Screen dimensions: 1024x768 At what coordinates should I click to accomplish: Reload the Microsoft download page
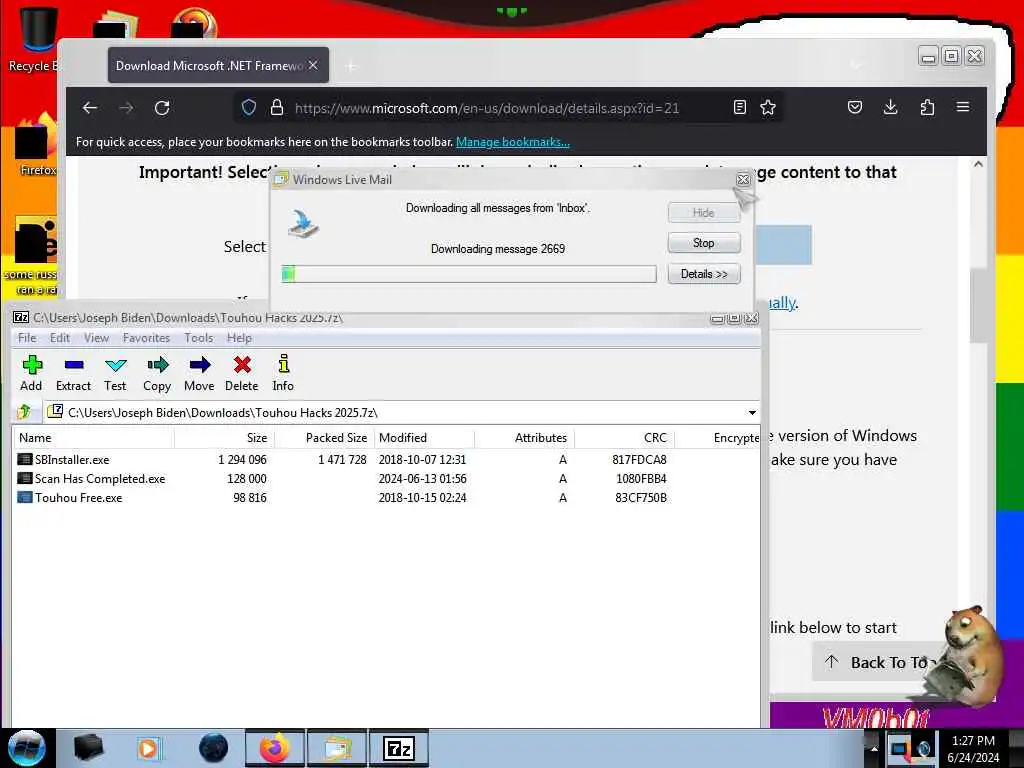[162, 108]
